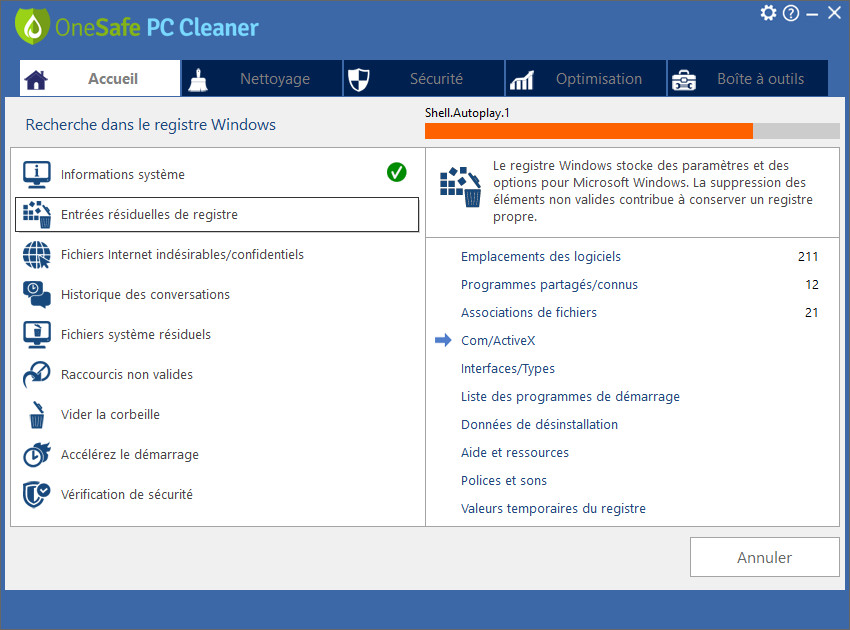Click Liste des programmes de démarrage

[x=570, y=396]
